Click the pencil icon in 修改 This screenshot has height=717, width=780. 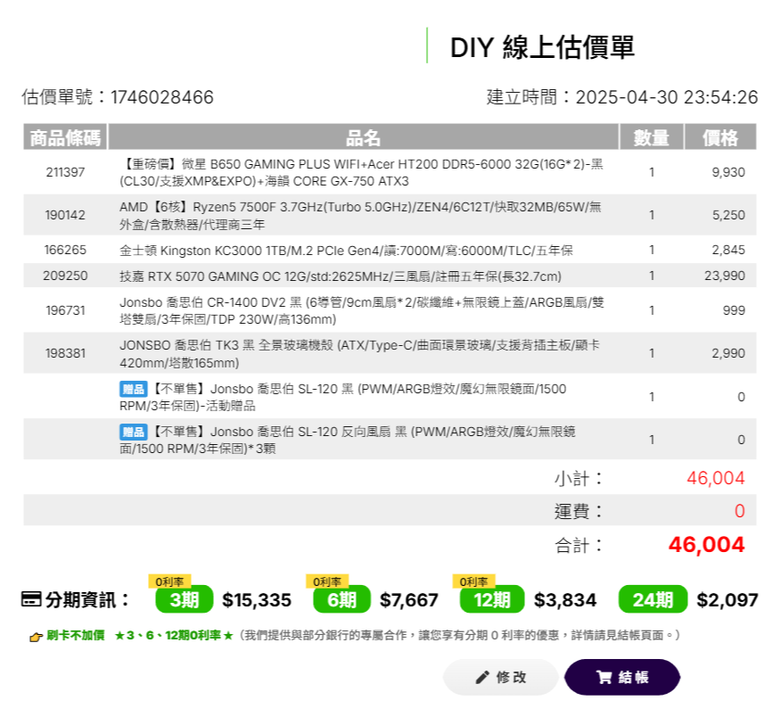(x=482, y=677)
